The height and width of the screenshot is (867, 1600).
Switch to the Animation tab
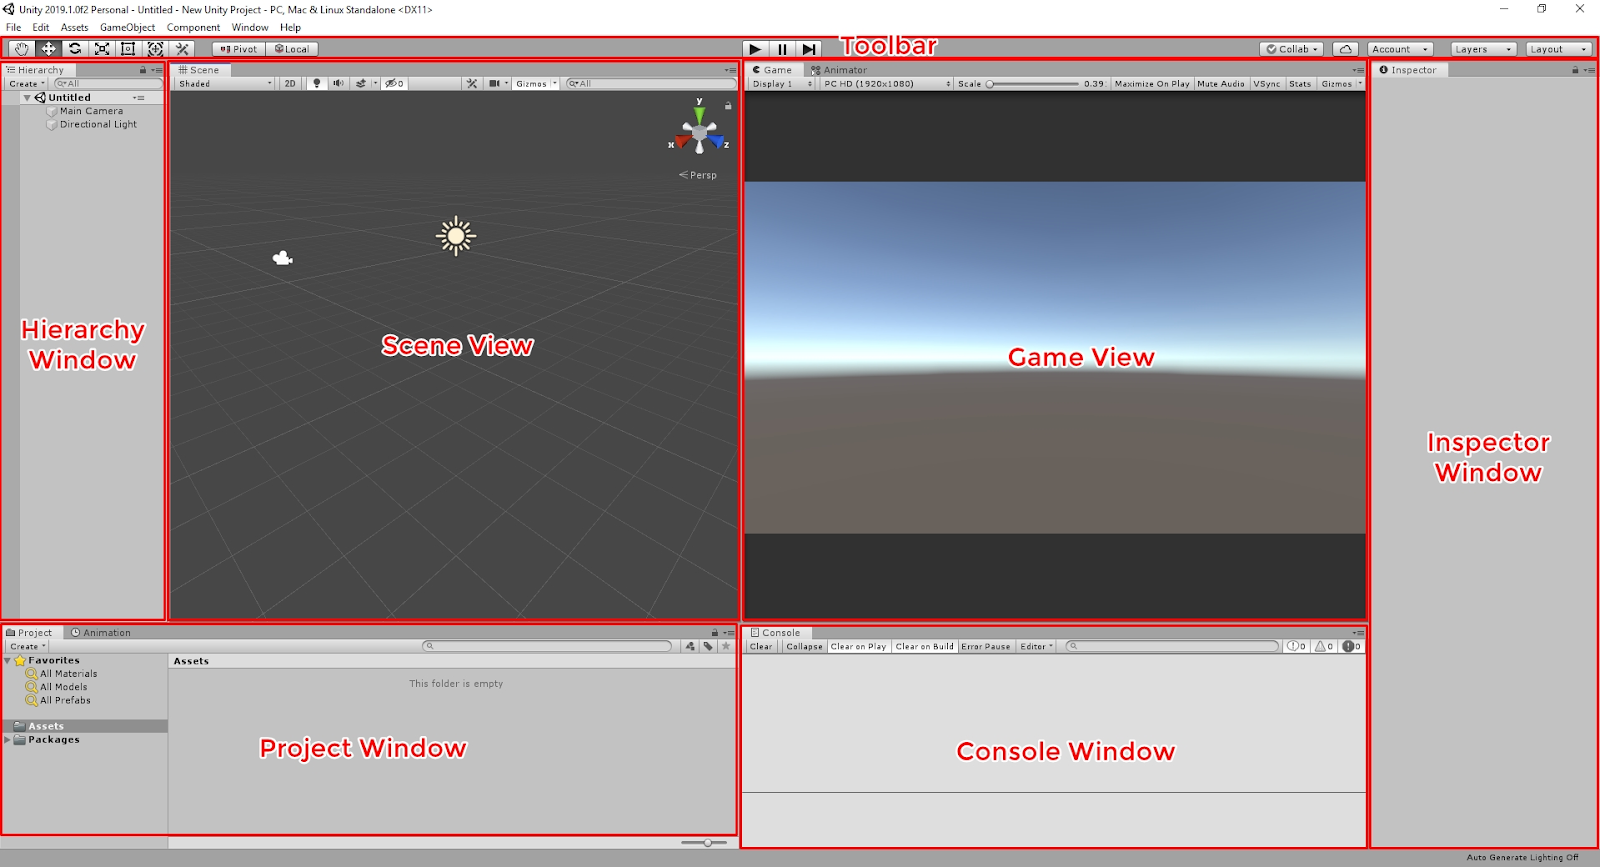[101, 633]
